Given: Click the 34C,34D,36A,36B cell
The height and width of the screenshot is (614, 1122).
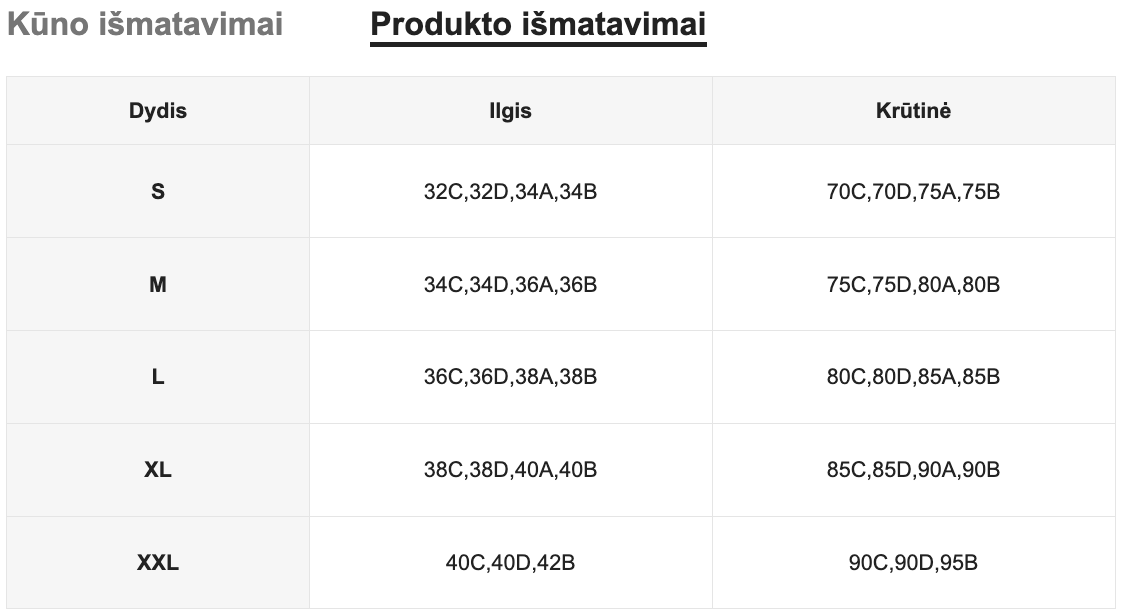Looking at the screenshot, I should [x=510, y=285].
